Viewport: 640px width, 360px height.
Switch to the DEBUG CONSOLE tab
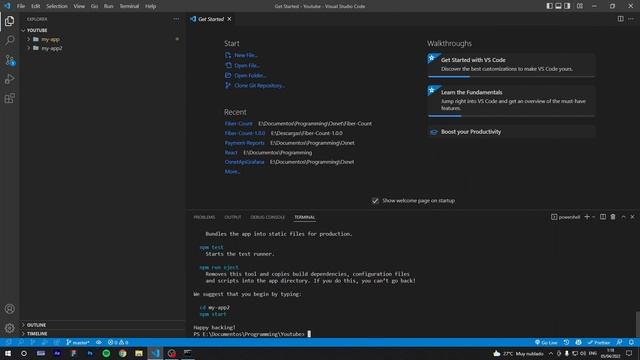point(267,217)
